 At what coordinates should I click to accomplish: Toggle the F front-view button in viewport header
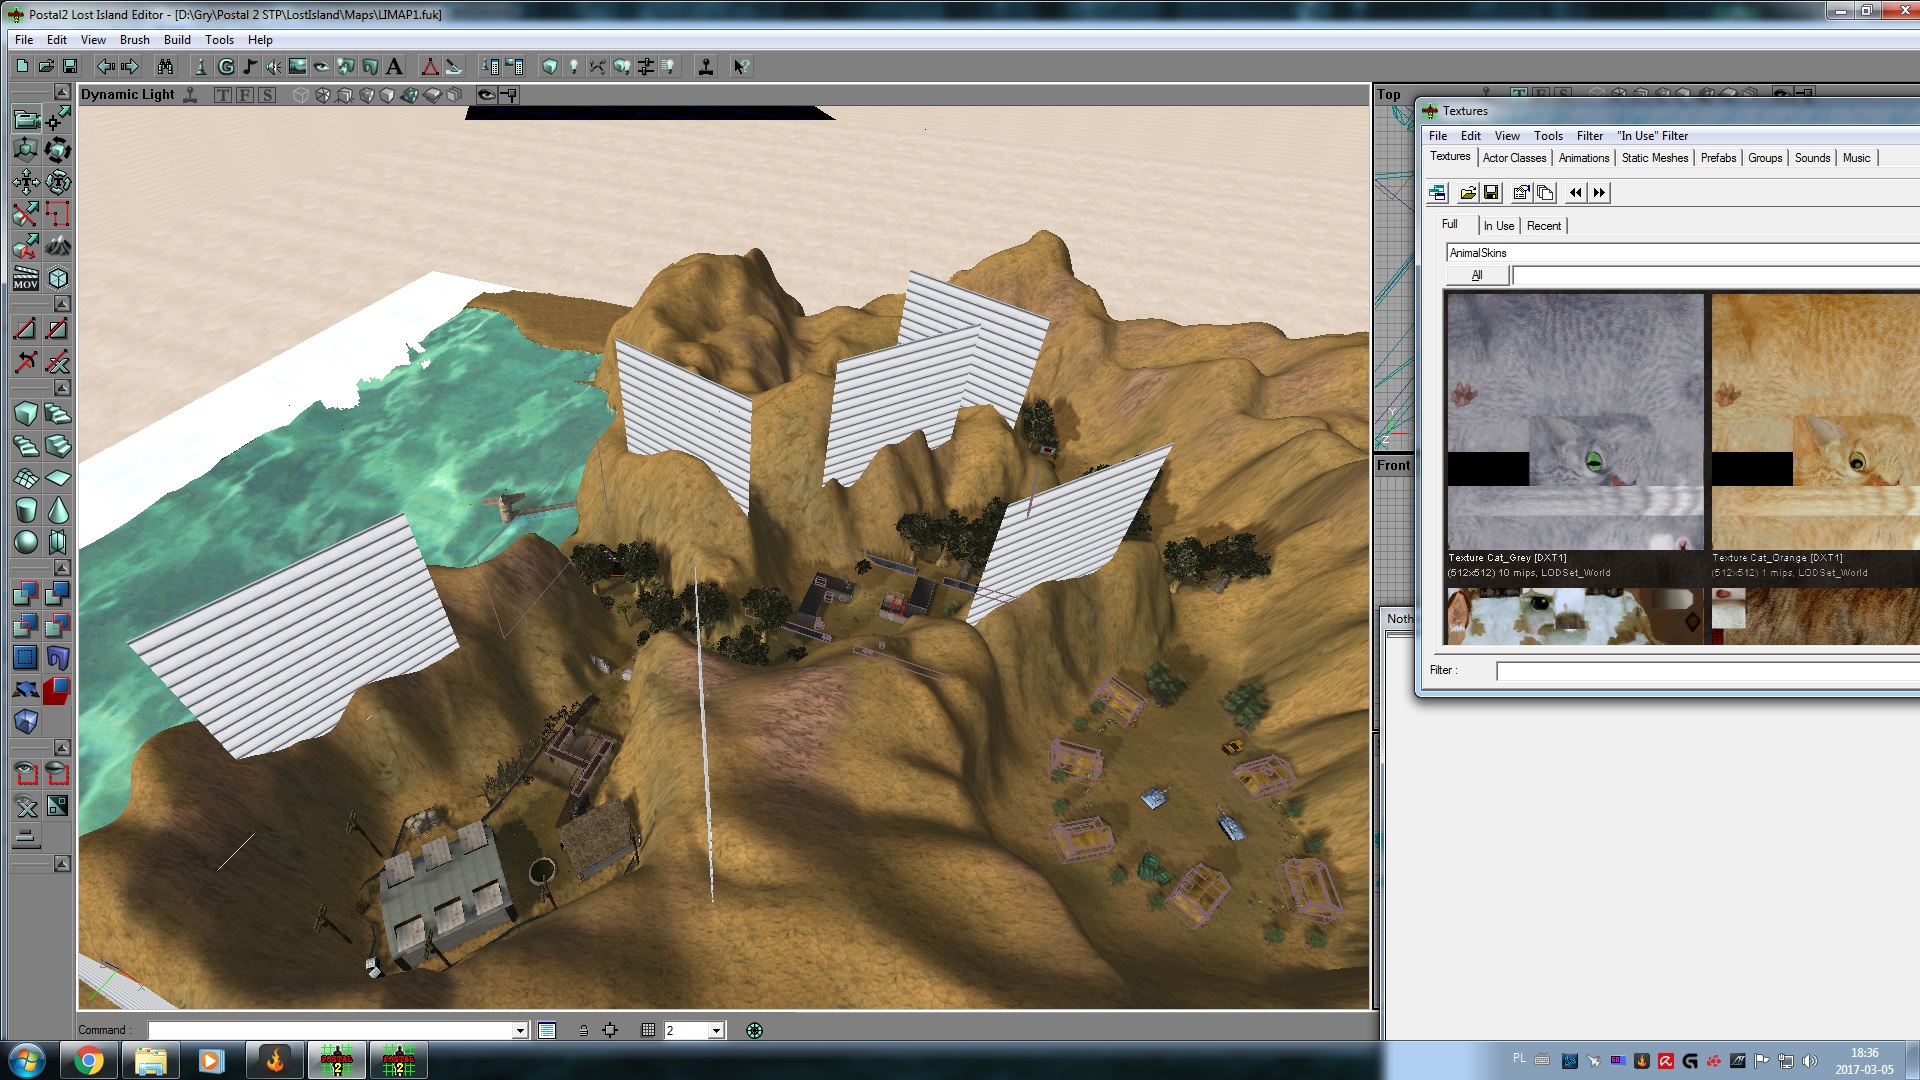[244, 95]
